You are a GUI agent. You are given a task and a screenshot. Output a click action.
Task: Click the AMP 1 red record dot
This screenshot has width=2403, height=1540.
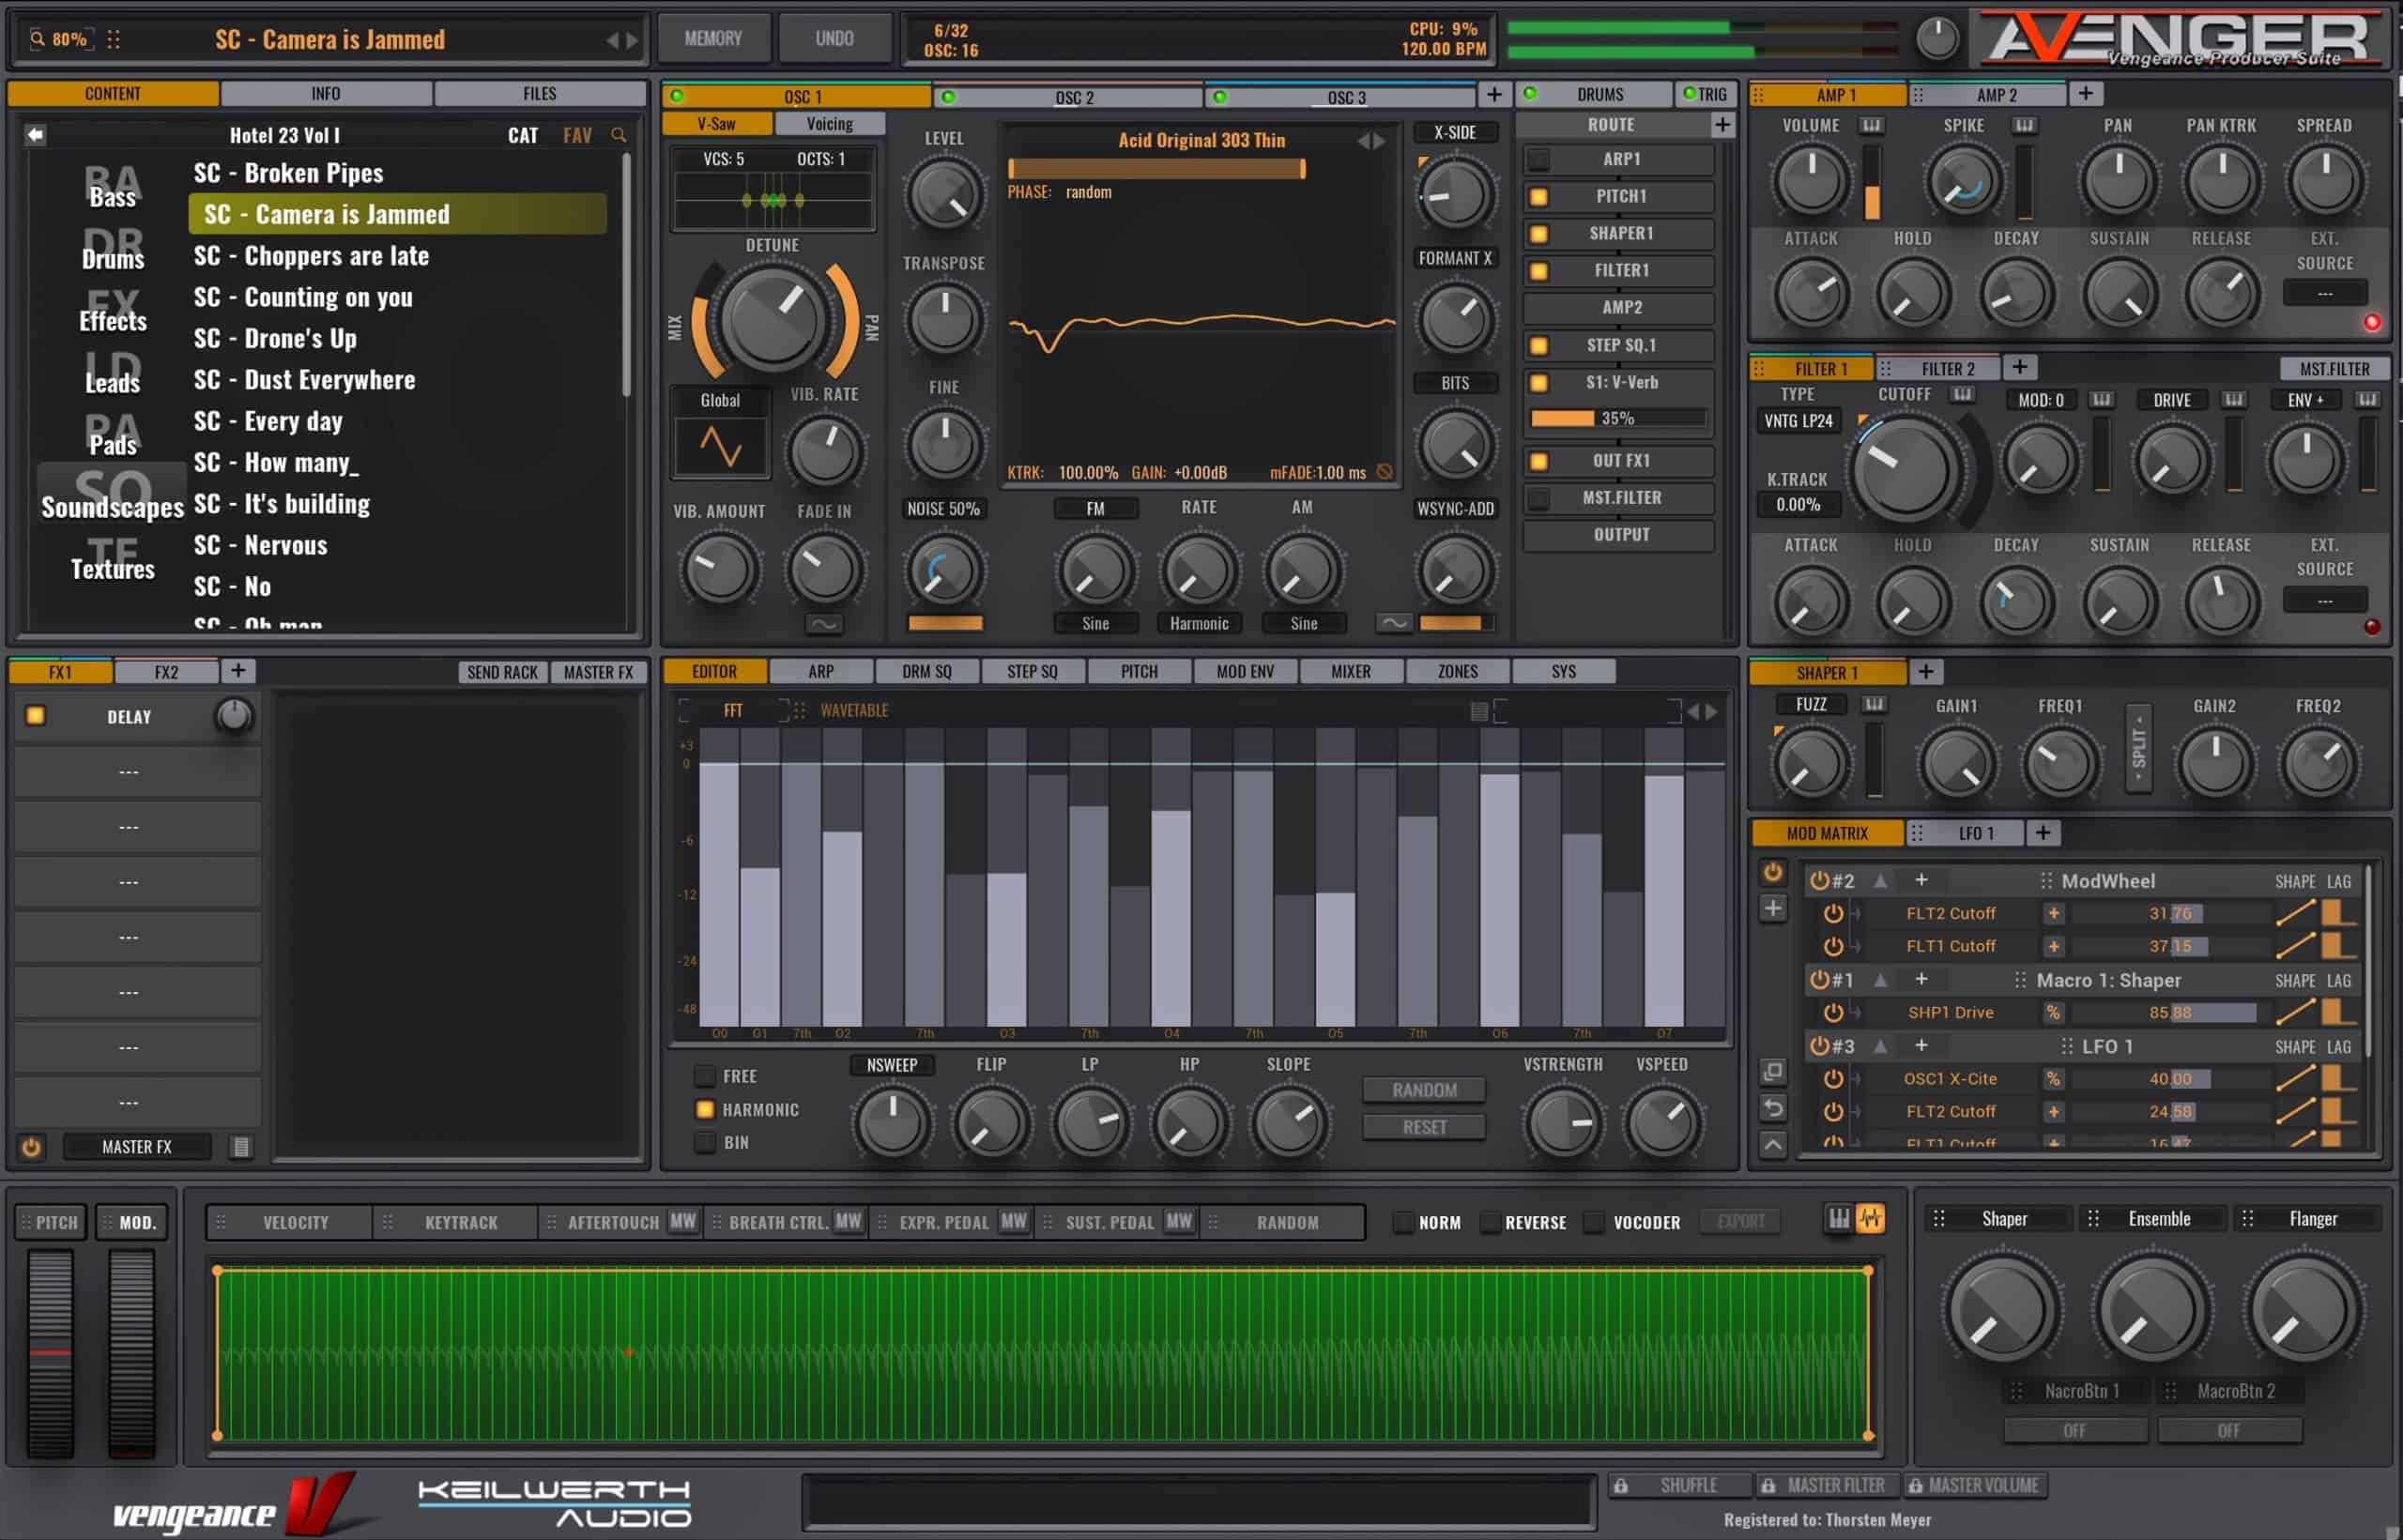tap(2371, 322)
